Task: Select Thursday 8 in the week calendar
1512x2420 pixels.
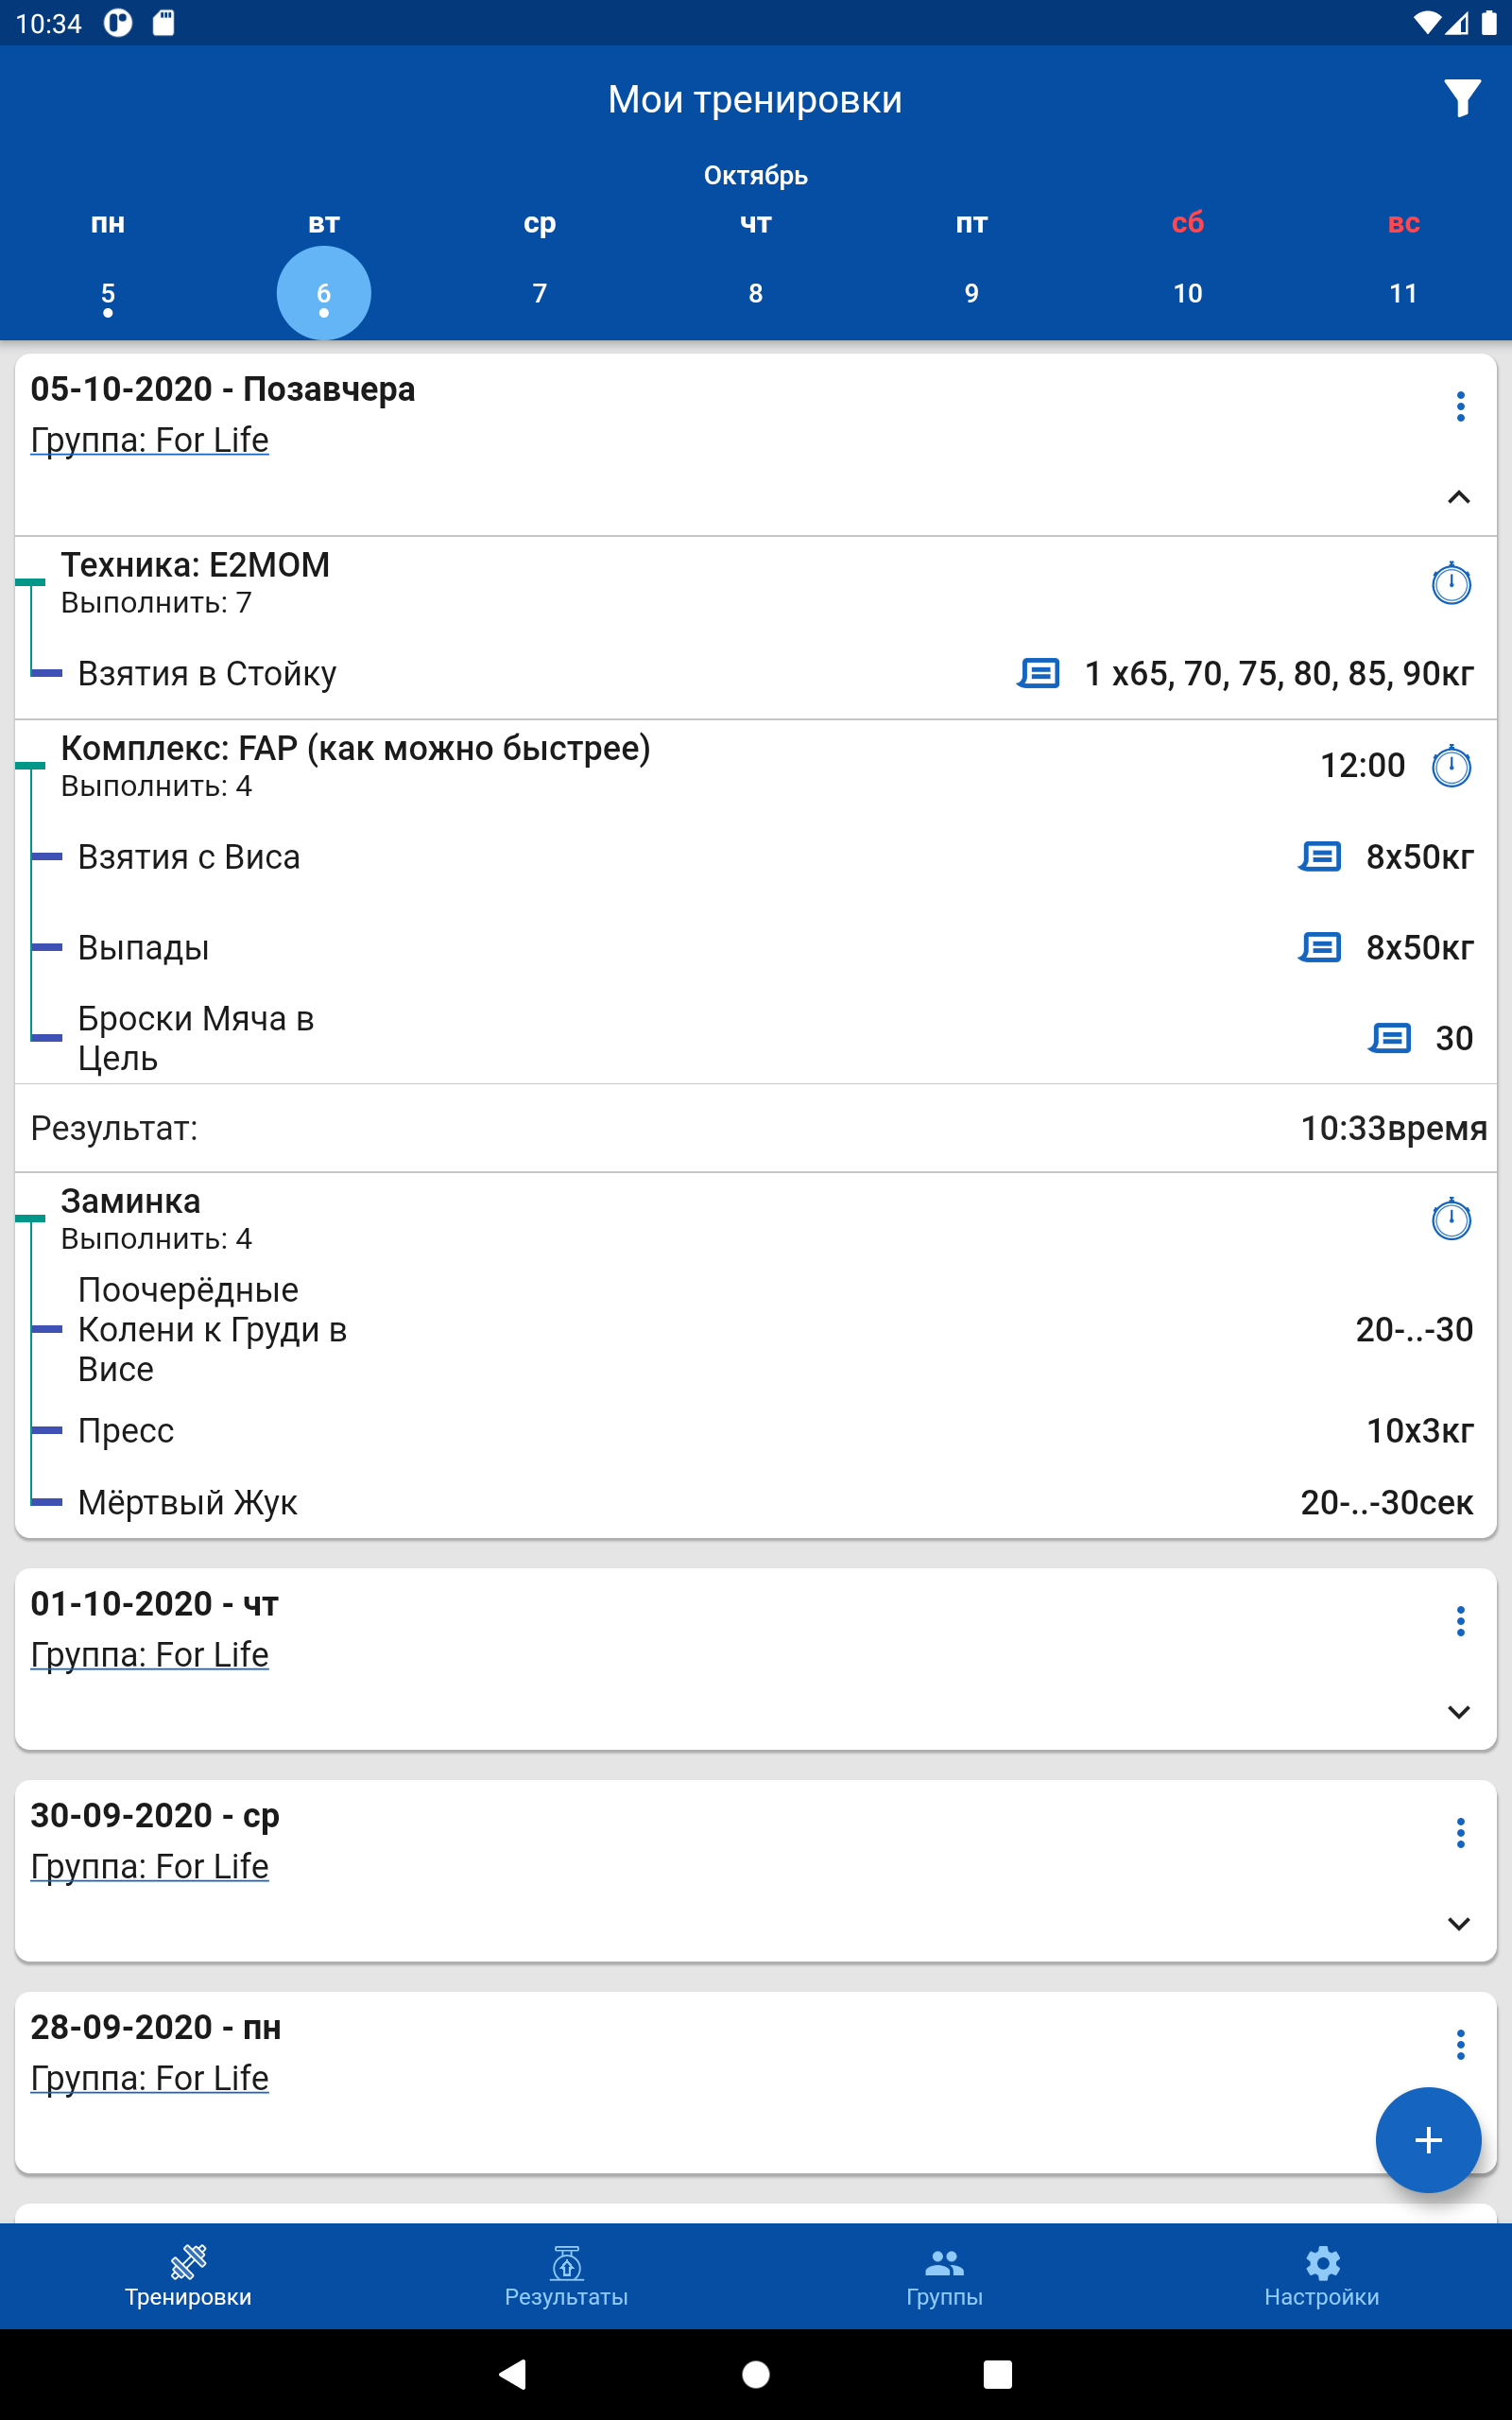Action: coord(755,293)
